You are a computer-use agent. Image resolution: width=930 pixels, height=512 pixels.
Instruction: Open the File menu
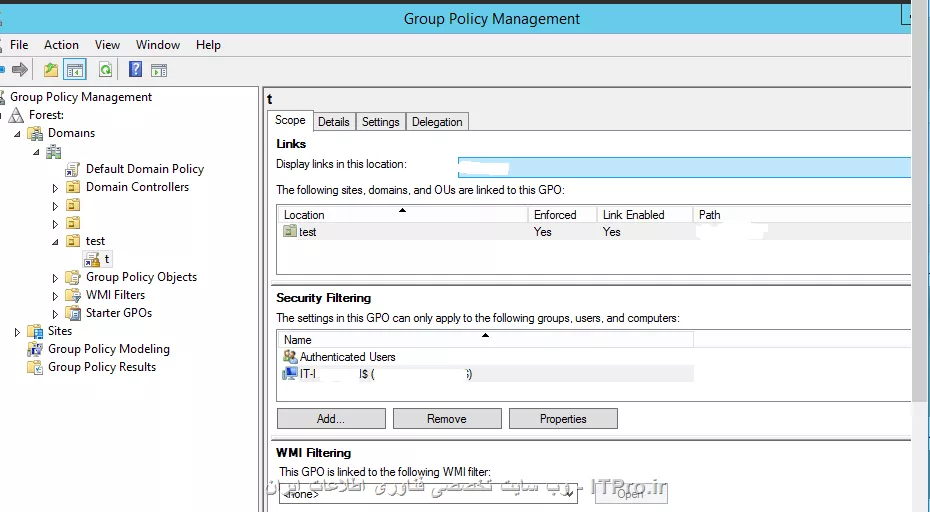[19, 45]
